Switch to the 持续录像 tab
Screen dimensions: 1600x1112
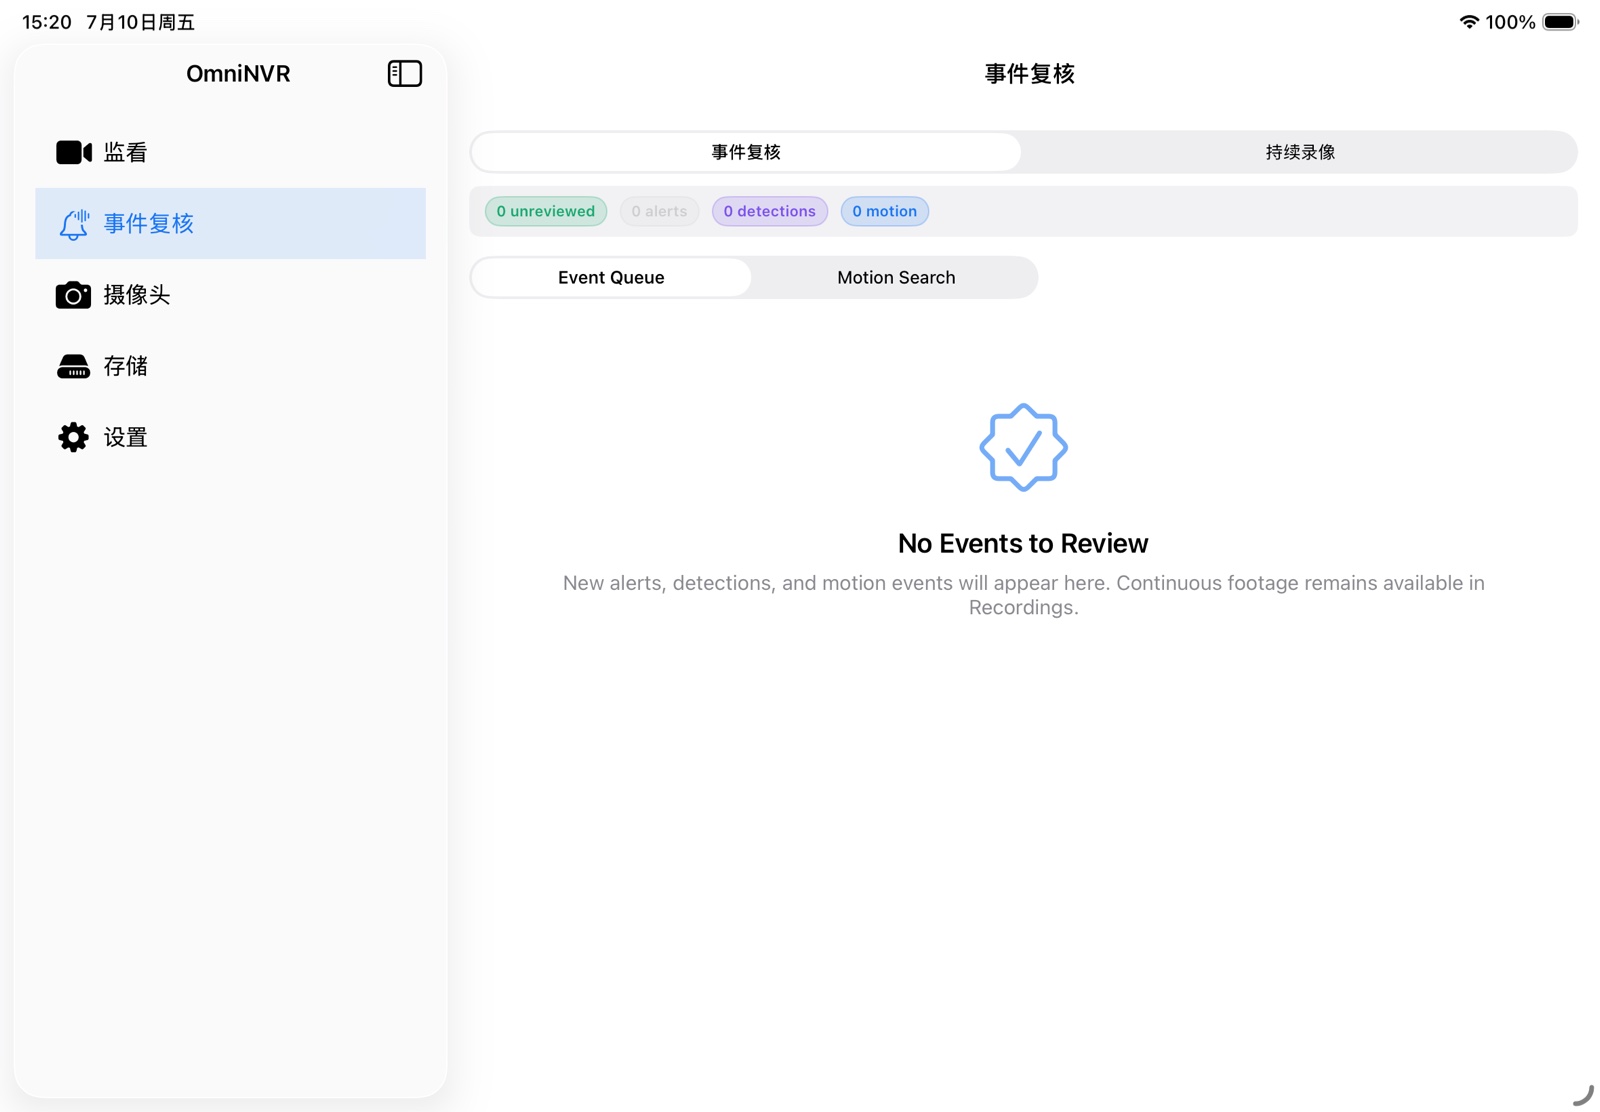click(1300, 152)
